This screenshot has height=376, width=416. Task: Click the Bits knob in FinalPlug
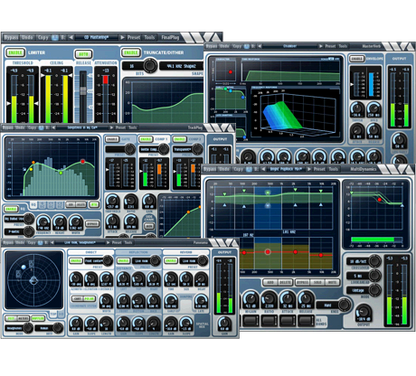[150, 65]
